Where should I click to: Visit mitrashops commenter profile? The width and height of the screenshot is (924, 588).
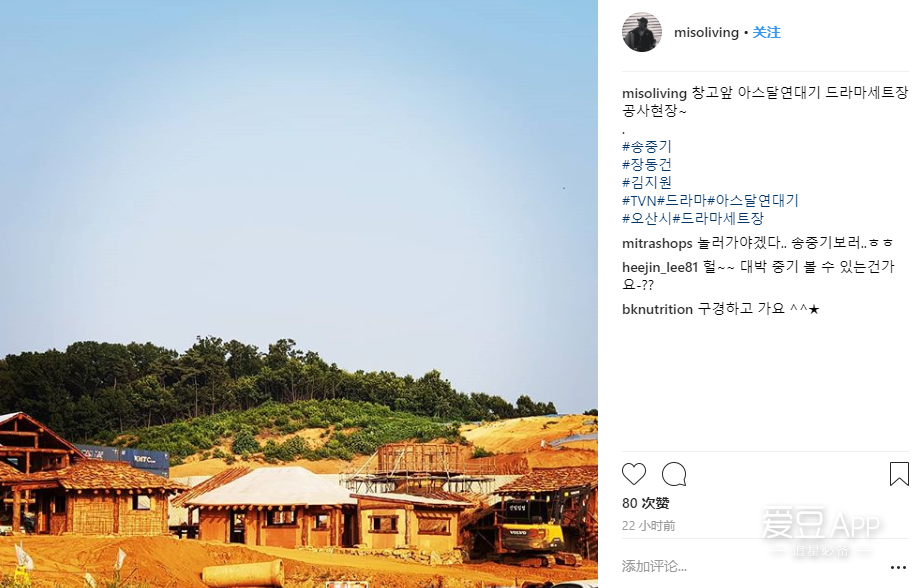pos(657,243)
